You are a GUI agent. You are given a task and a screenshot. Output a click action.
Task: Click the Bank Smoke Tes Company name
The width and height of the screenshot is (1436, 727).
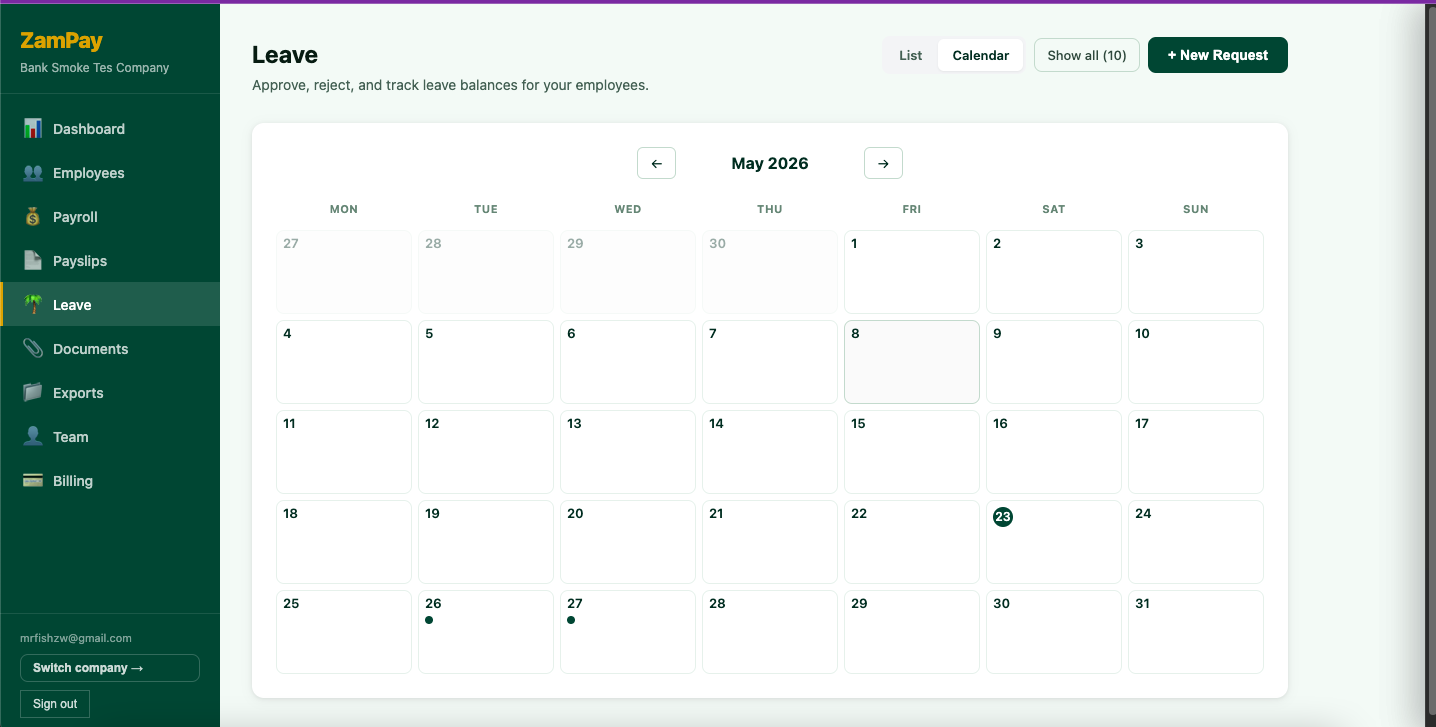[x=95, y=68]
